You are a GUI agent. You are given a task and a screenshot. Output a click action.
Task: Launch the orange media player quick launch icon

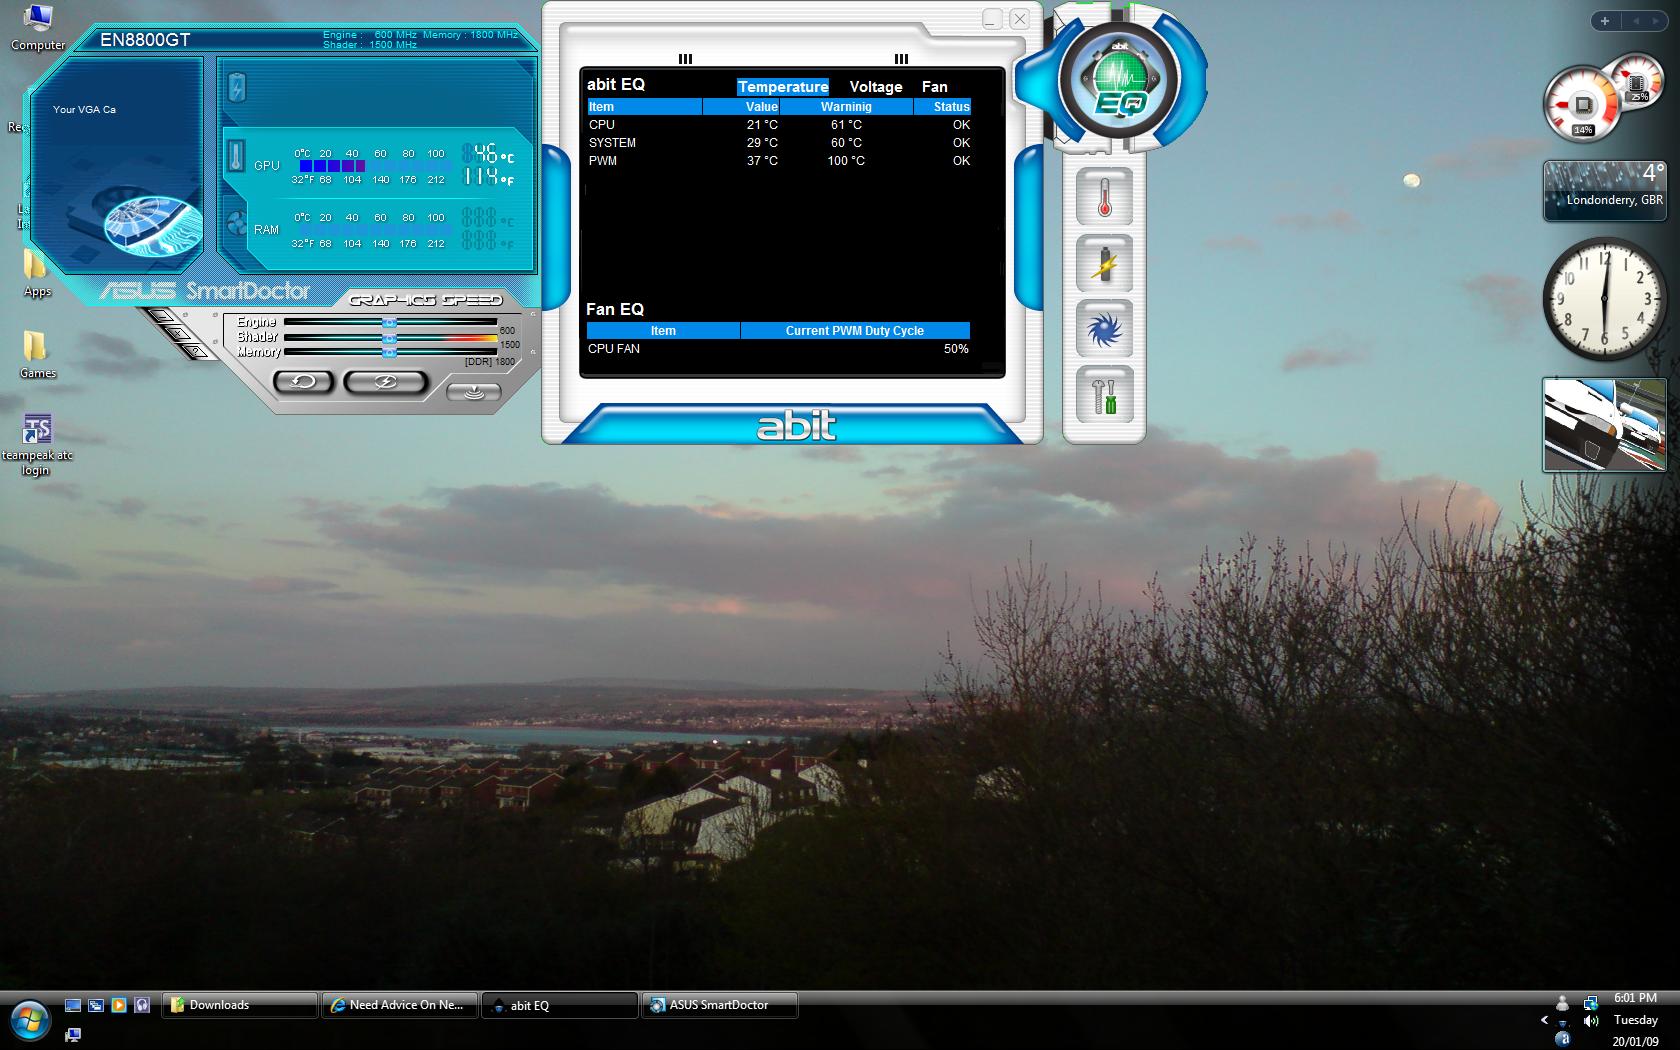tap(119, 1005)
